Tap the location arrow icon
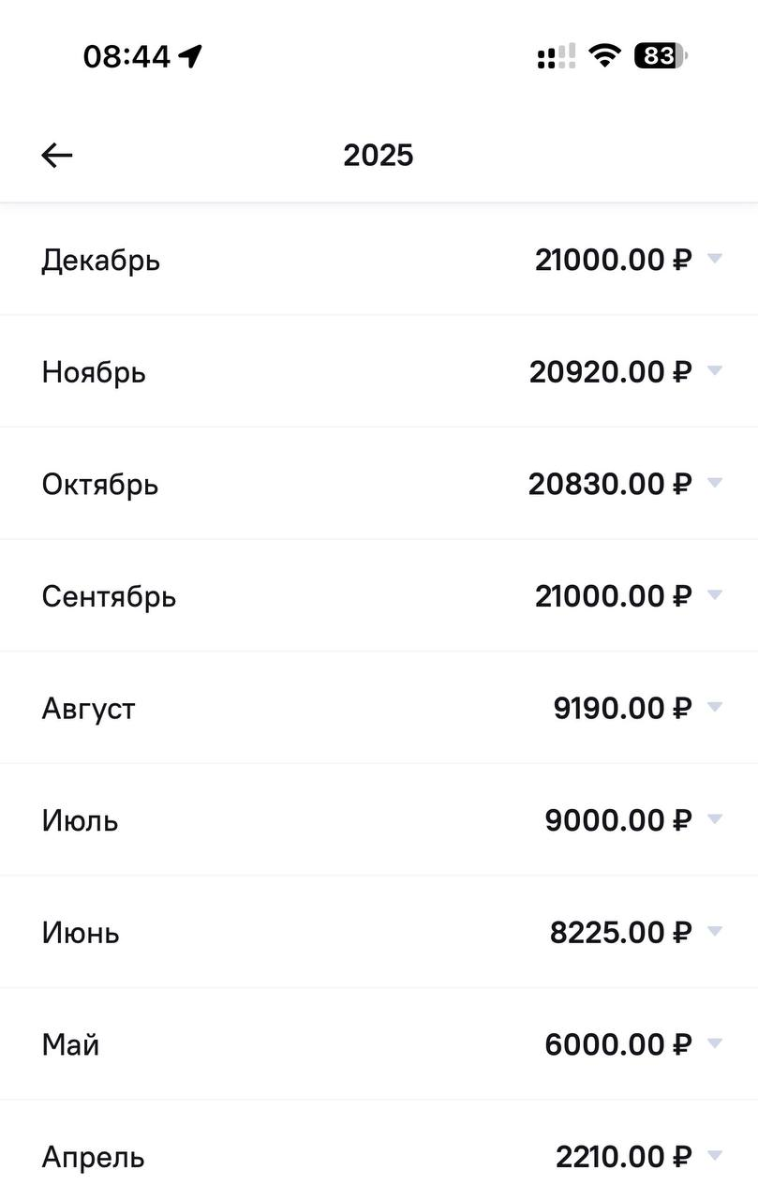Image resolution: width=758 pixels, height=1200 pixels. 190,57
